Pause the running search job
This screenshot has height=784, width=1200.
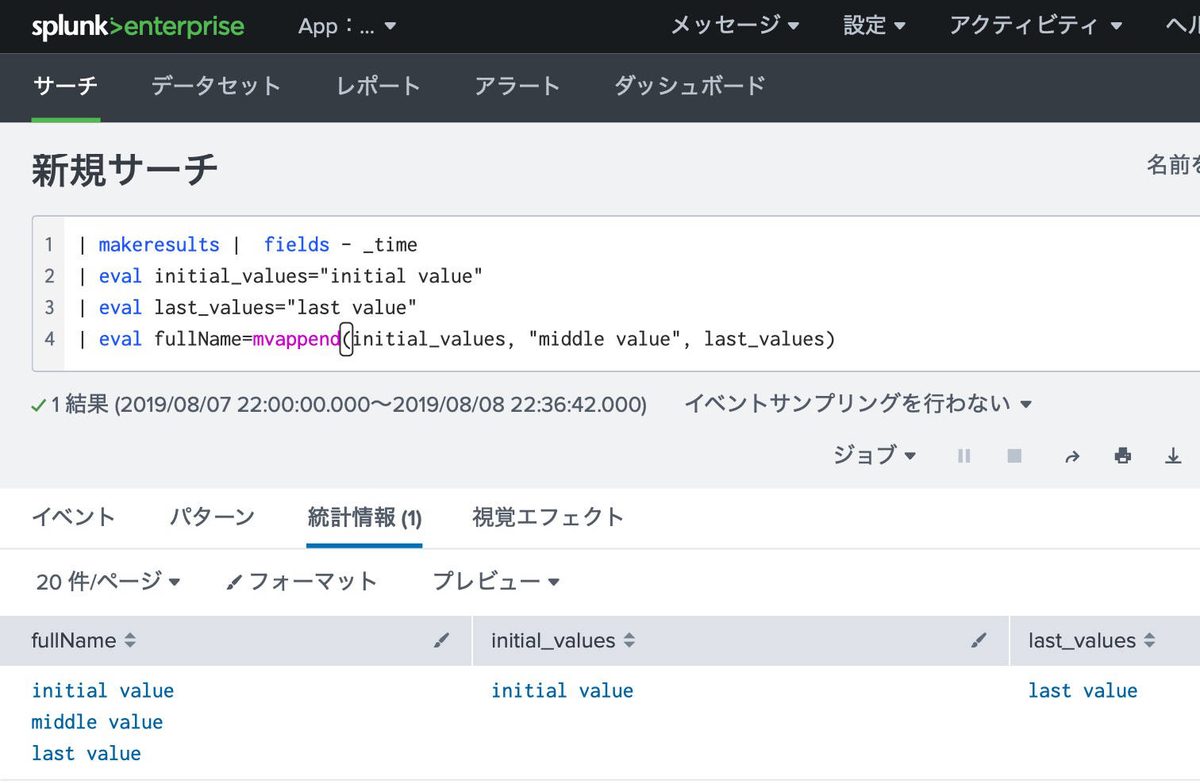point(963,455)
